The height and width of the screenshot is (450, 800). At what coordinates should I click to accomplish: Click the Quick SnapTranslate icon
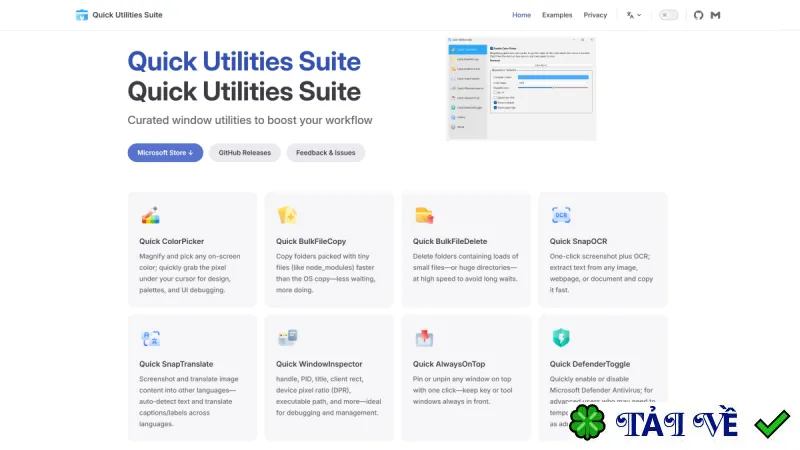[x=151, y=338]
